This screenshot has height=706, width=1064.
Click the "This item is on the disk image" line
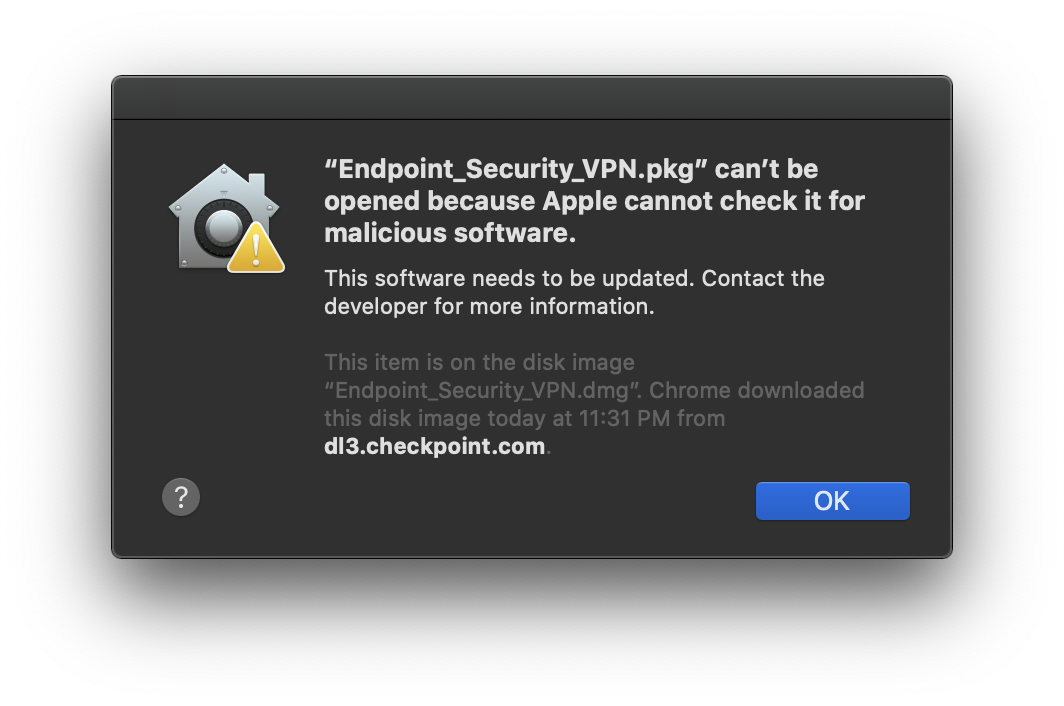click(479, 362)
